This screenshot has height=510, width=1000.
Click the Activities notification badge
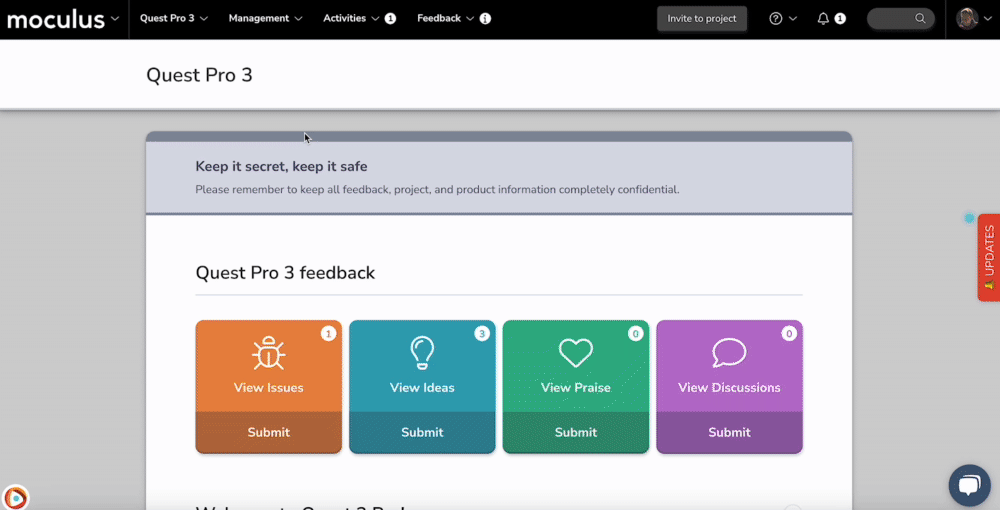390,18
